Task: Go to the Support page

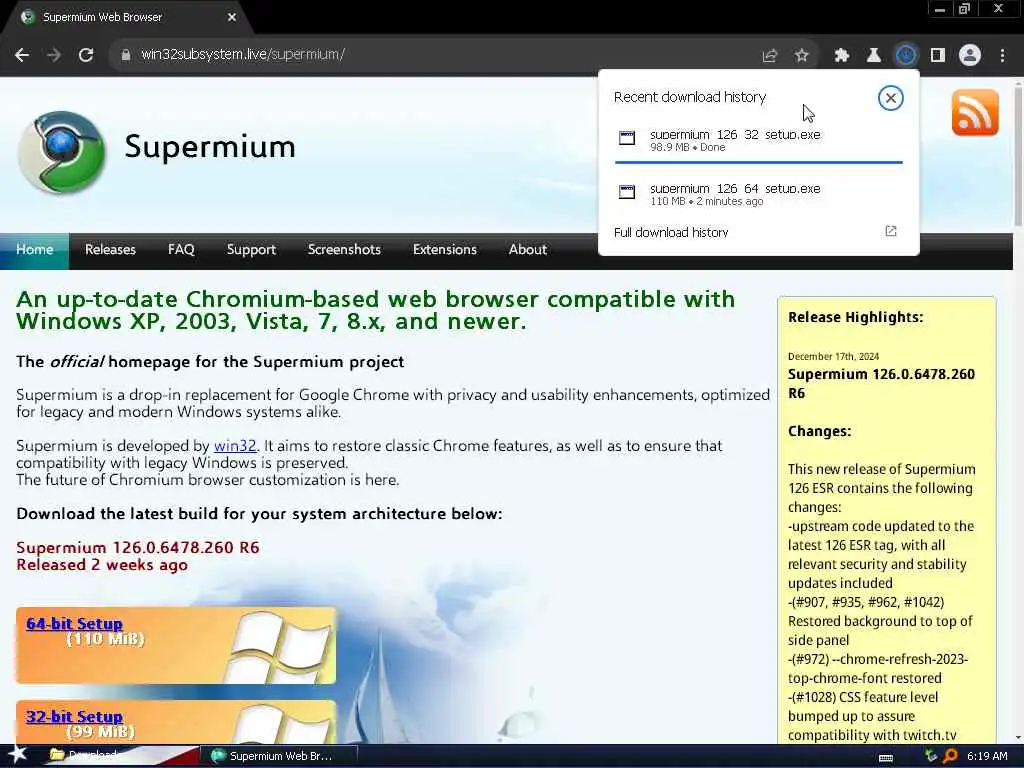Action: point(251,250)
